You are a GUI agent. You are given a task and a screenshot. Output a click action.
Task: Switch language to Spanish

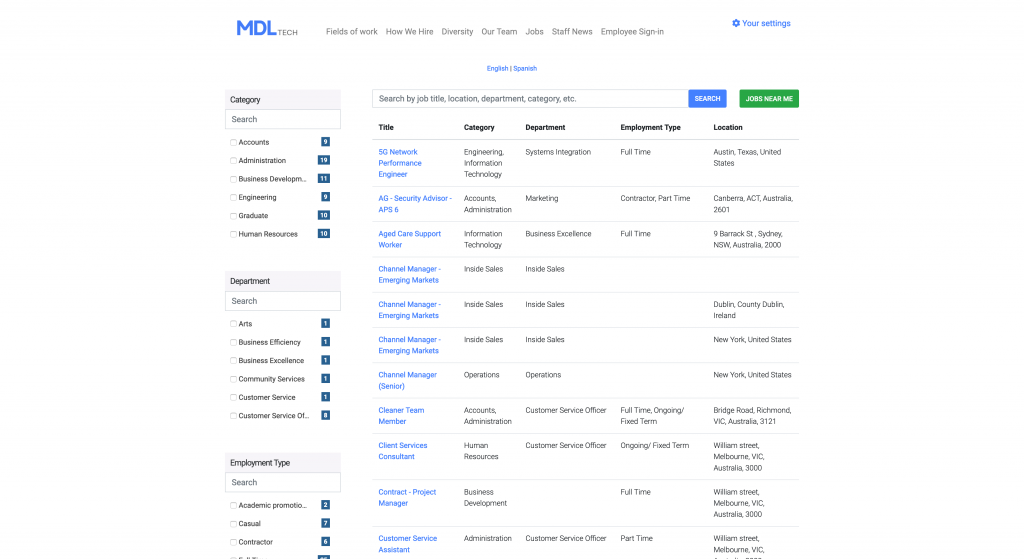[525, 69]
